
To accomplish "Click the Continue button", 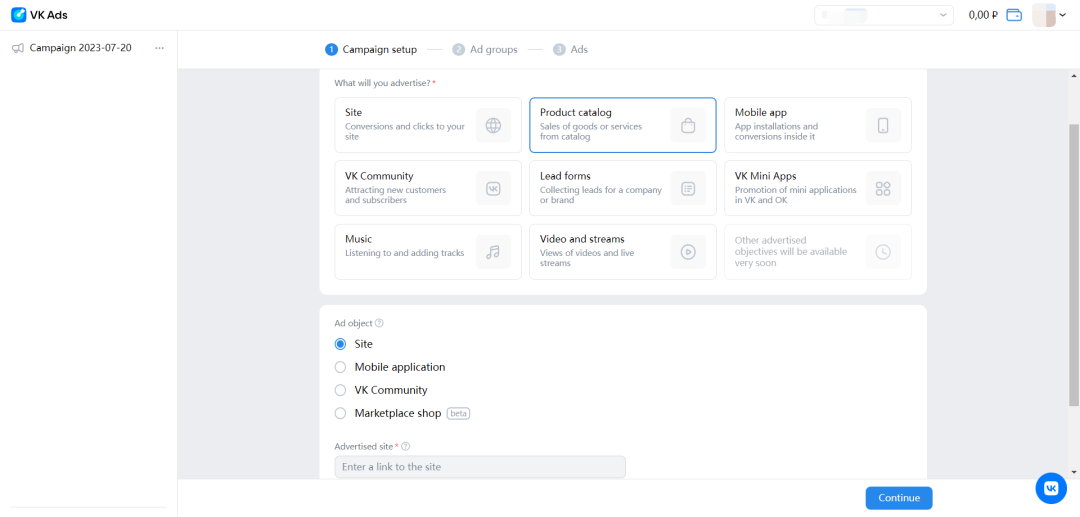I will (899, 498).
